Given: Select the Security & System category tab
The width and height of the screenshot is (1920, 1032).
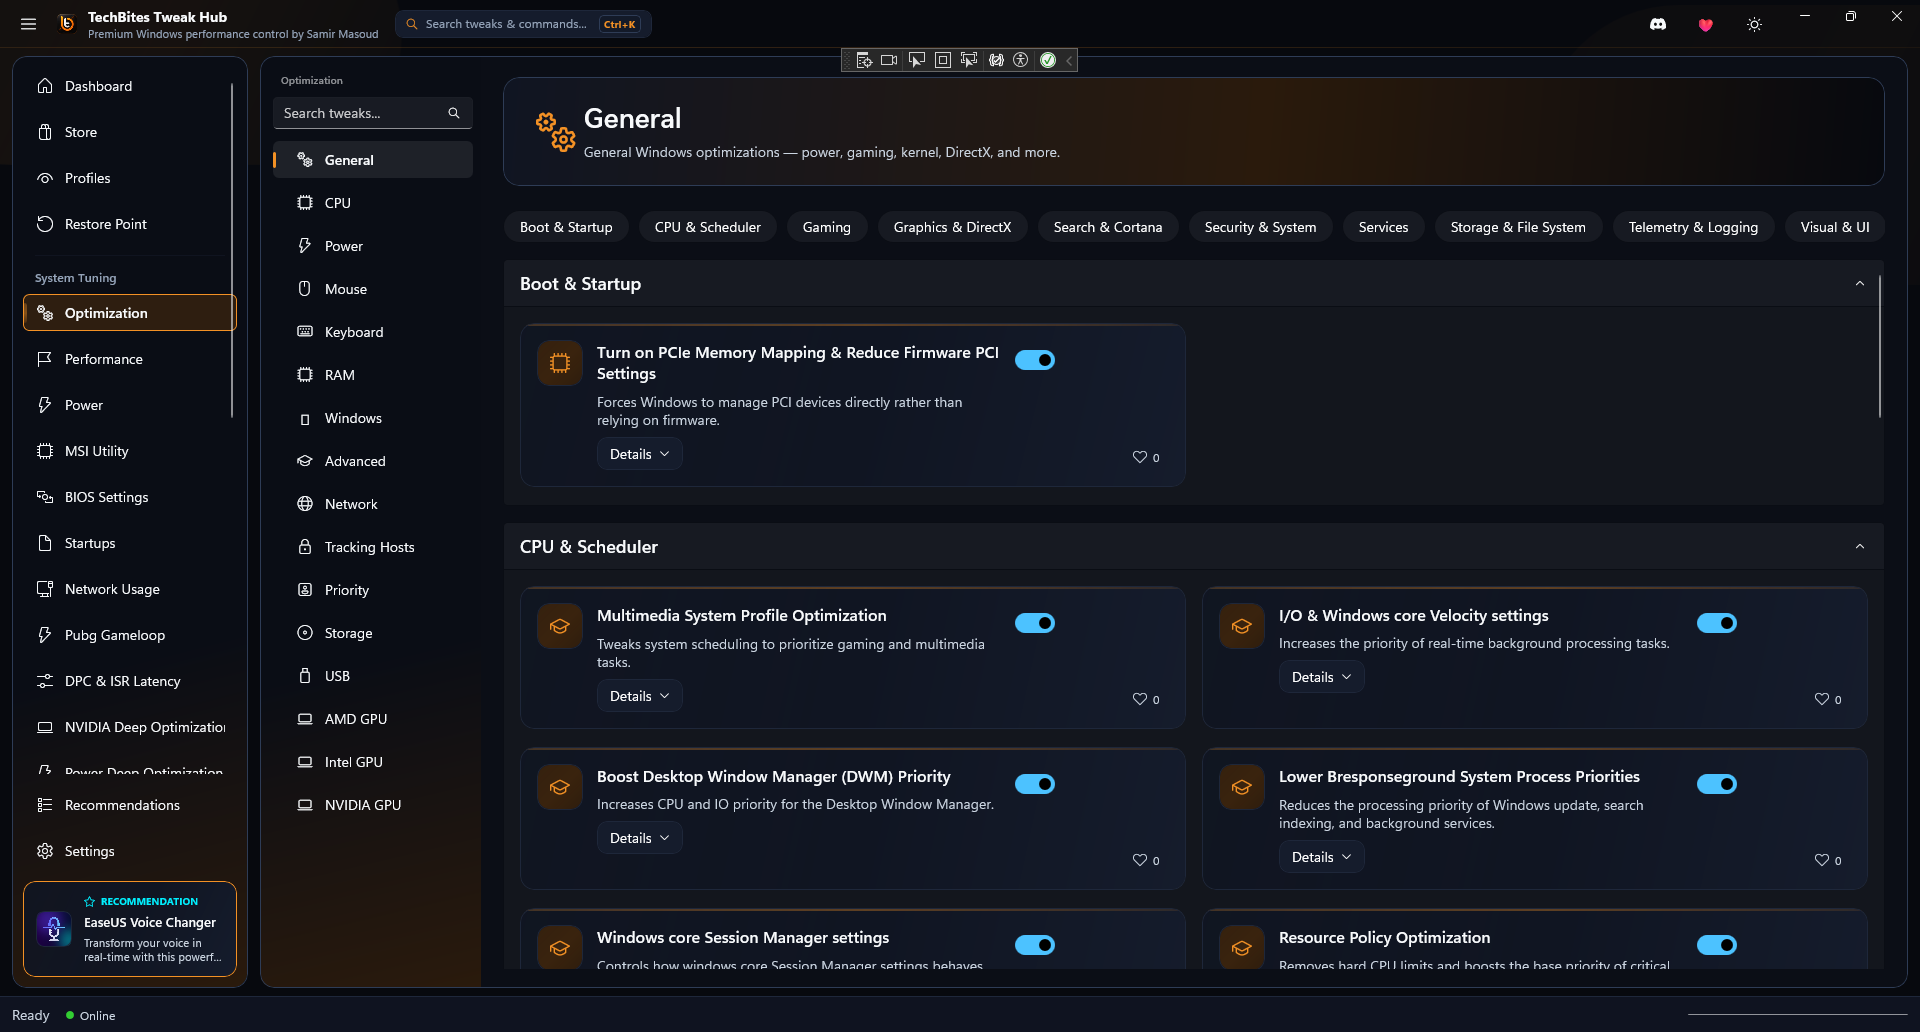Looking at the screenshot, I should click(x=1260, y=227).
